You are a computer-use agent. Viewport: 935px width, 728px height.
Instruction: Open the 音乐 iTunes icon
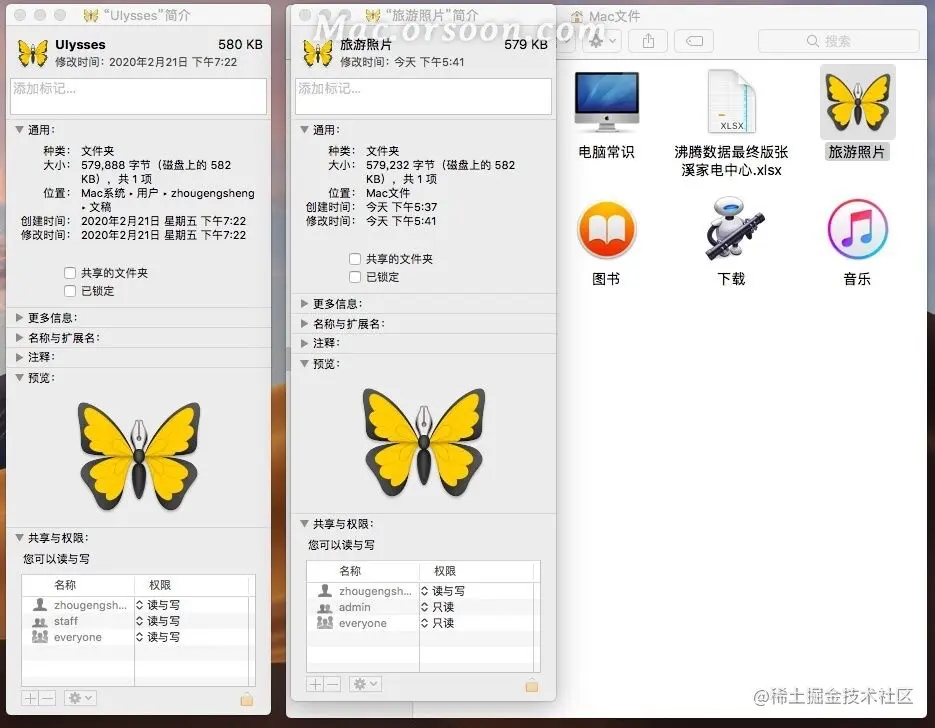click(857, 230)
